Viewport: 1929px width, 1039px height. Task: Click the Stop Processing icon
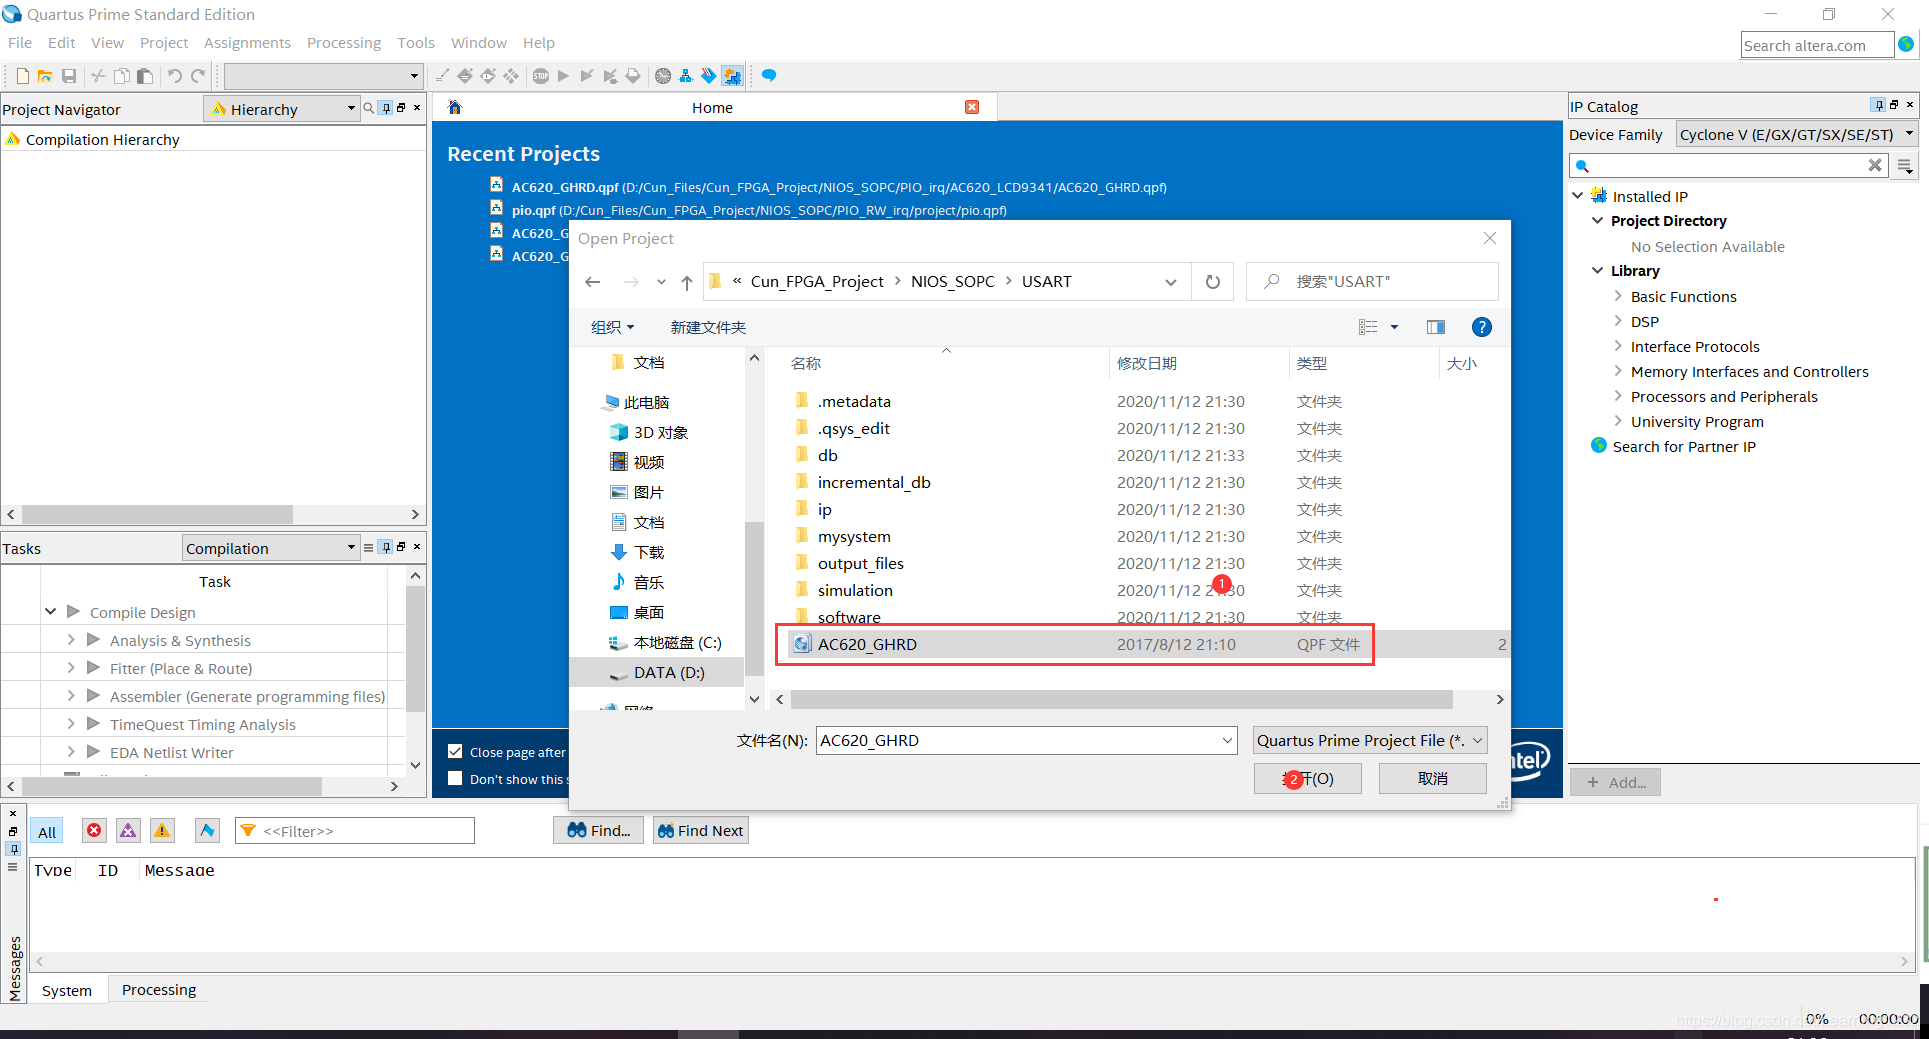(541, 76)
